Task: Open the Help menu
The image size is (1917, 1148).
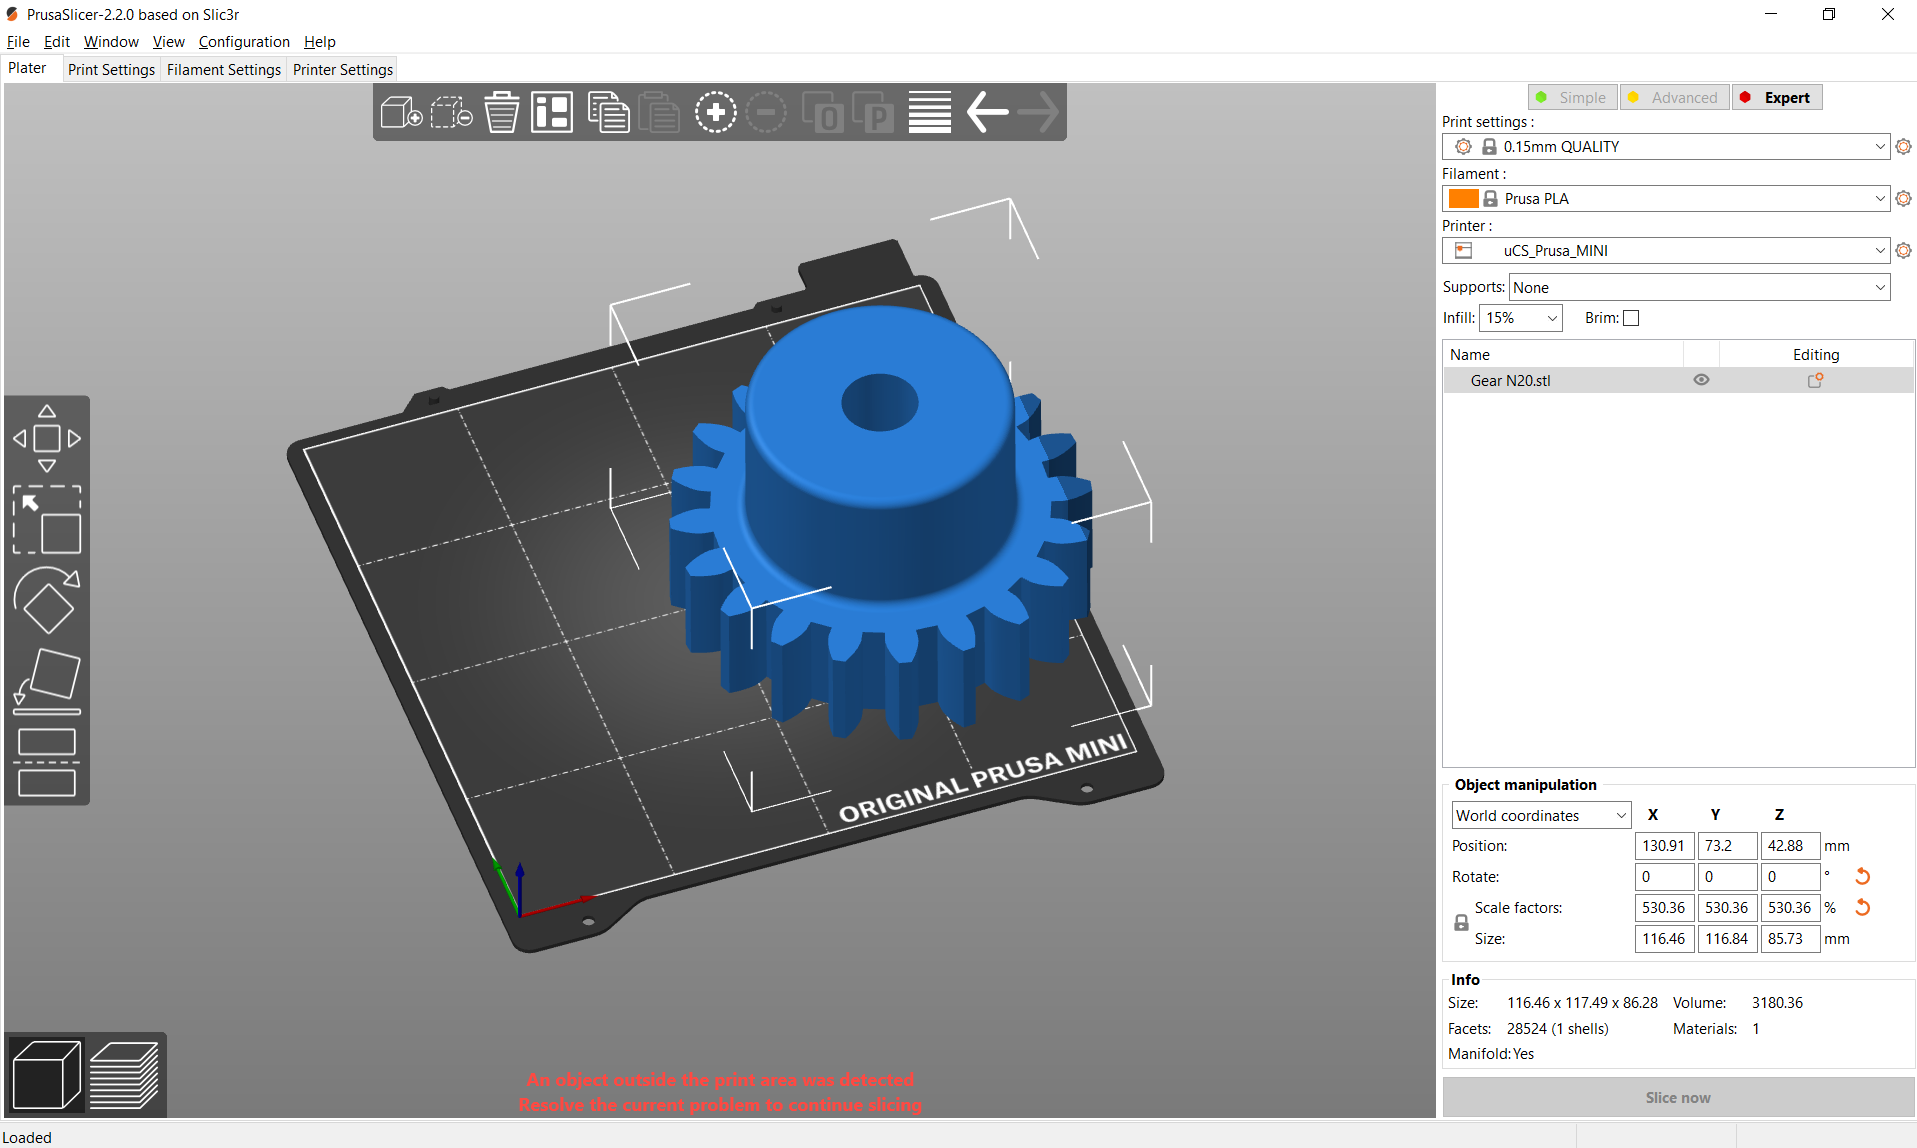Action: 320,42
